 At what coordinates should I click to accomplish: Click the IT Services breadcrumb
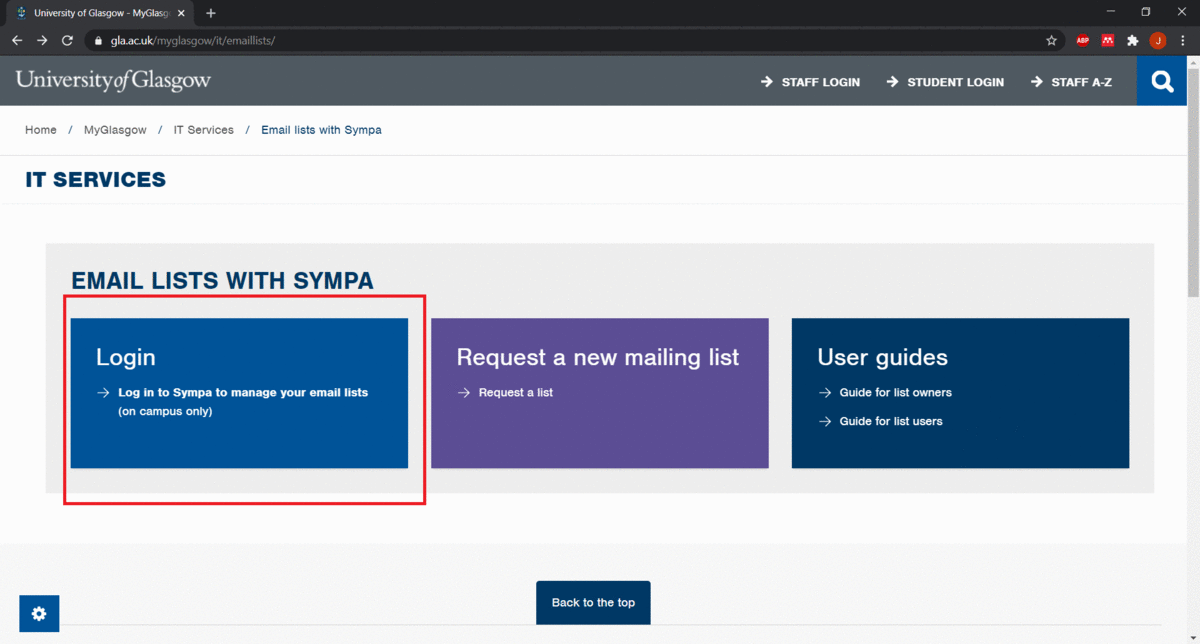[203, 130]
